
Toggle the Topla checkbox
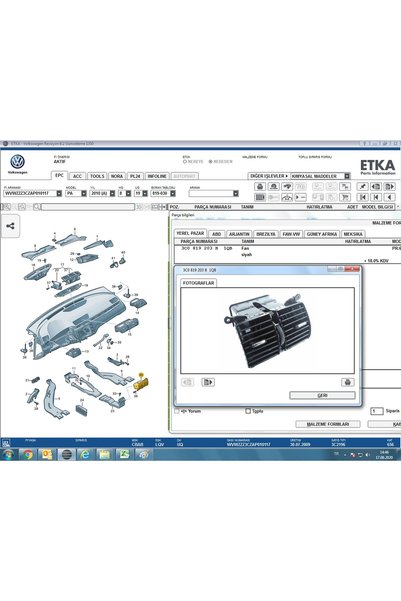coord(248,411)
